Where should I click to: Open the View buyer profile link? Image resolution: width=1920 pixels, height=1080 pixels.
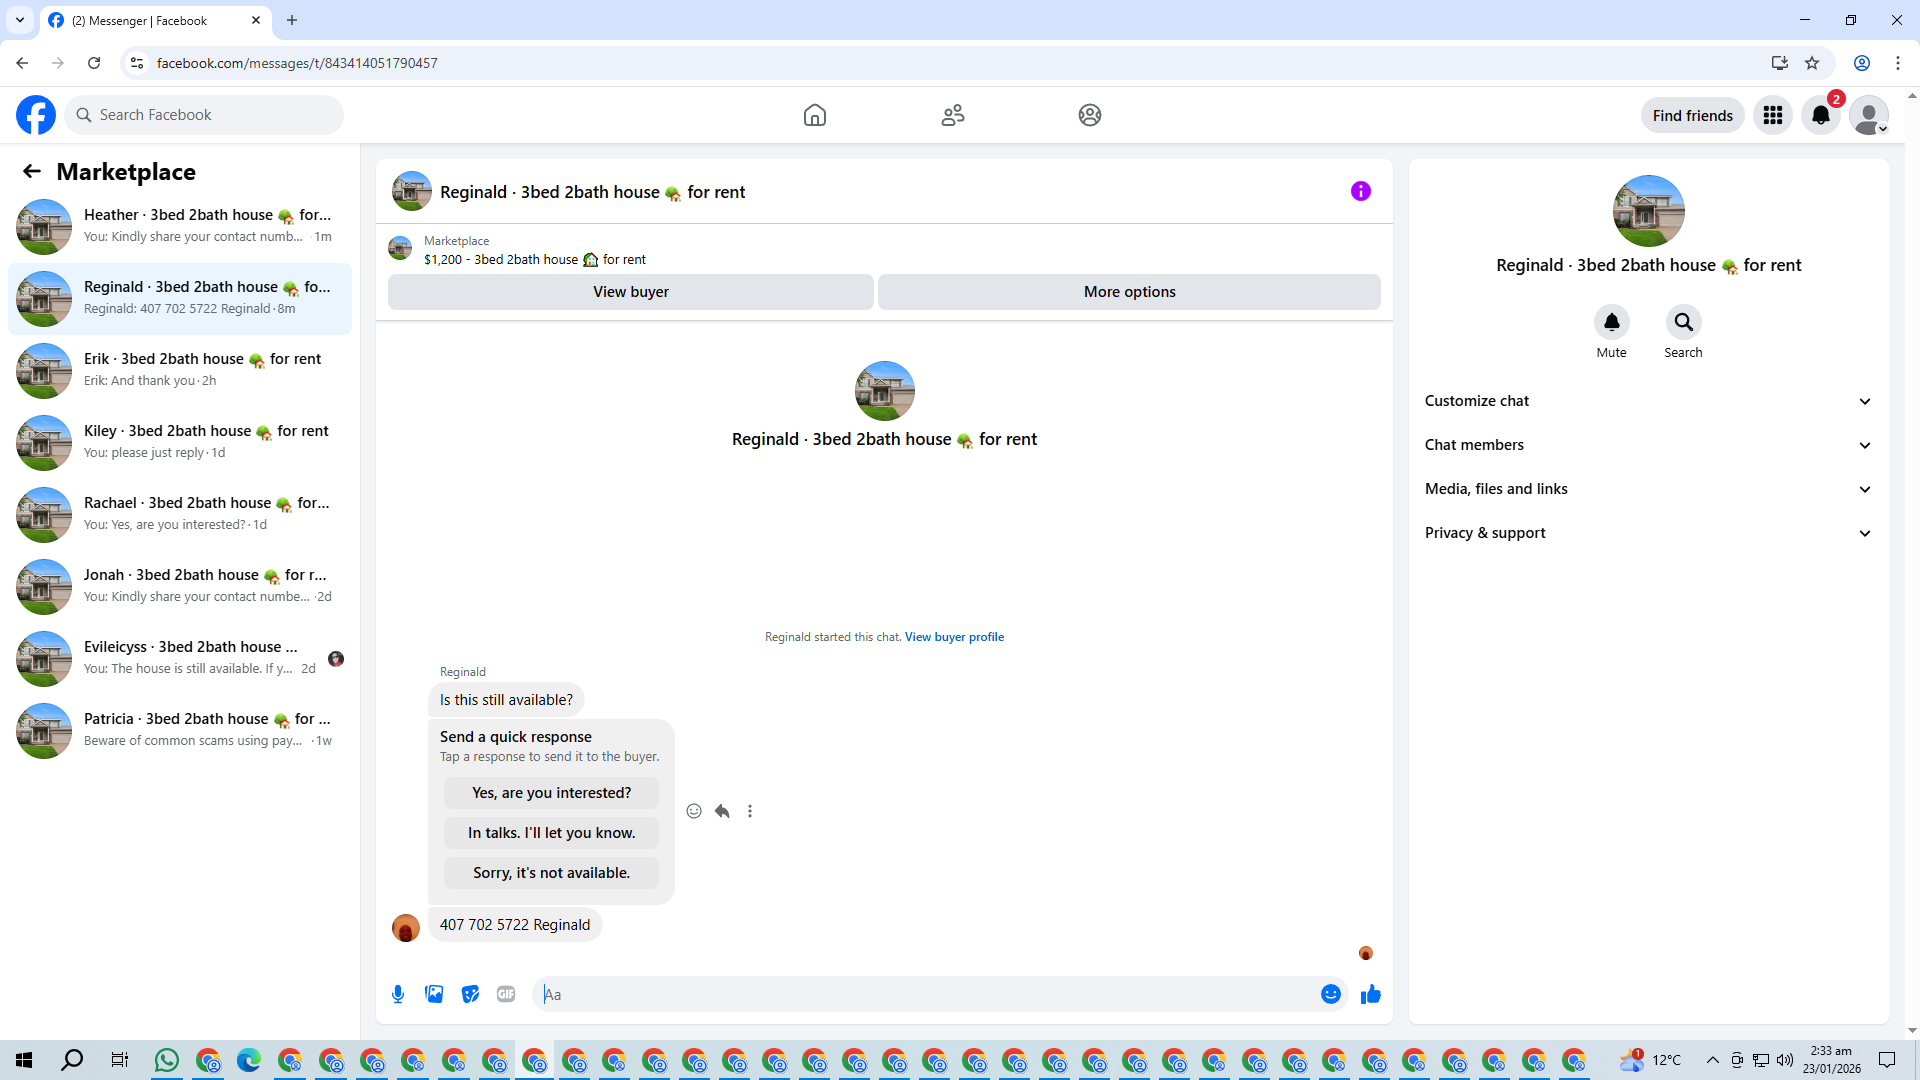point(954,637)
